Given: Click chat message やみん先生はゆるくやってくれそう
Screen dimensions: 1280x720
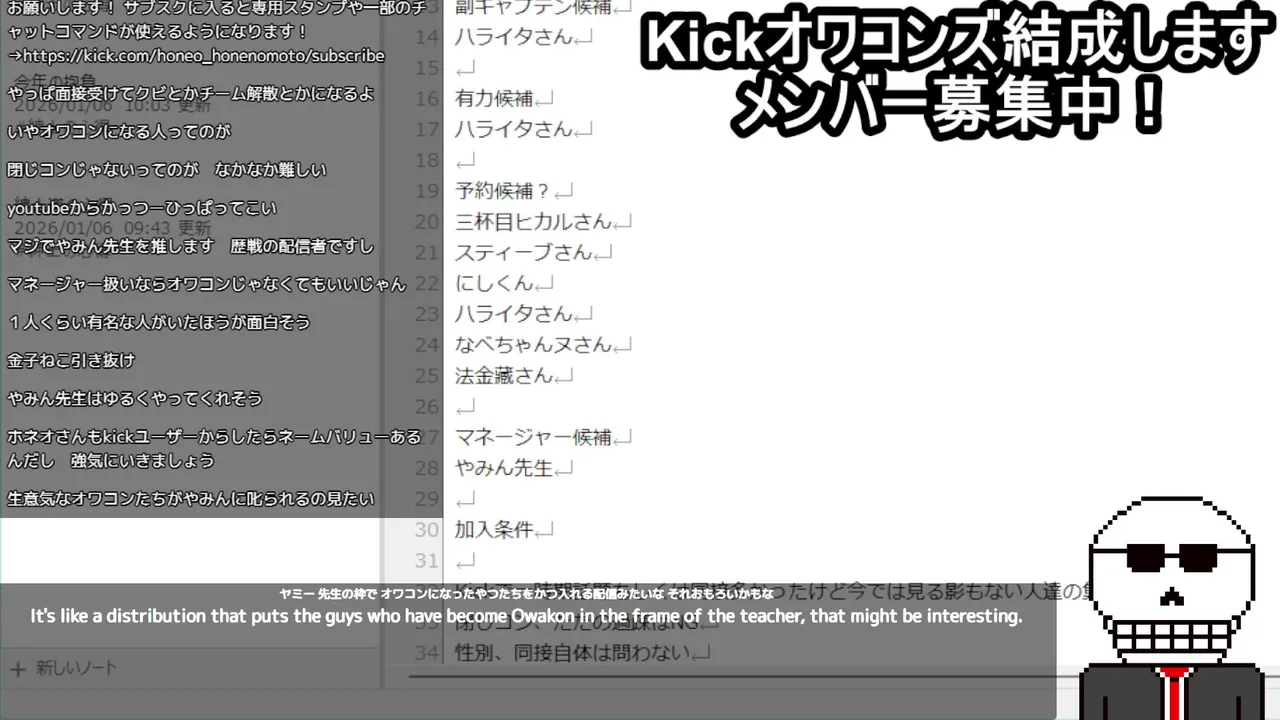Looking at the screenshot, I should (135, 398).
